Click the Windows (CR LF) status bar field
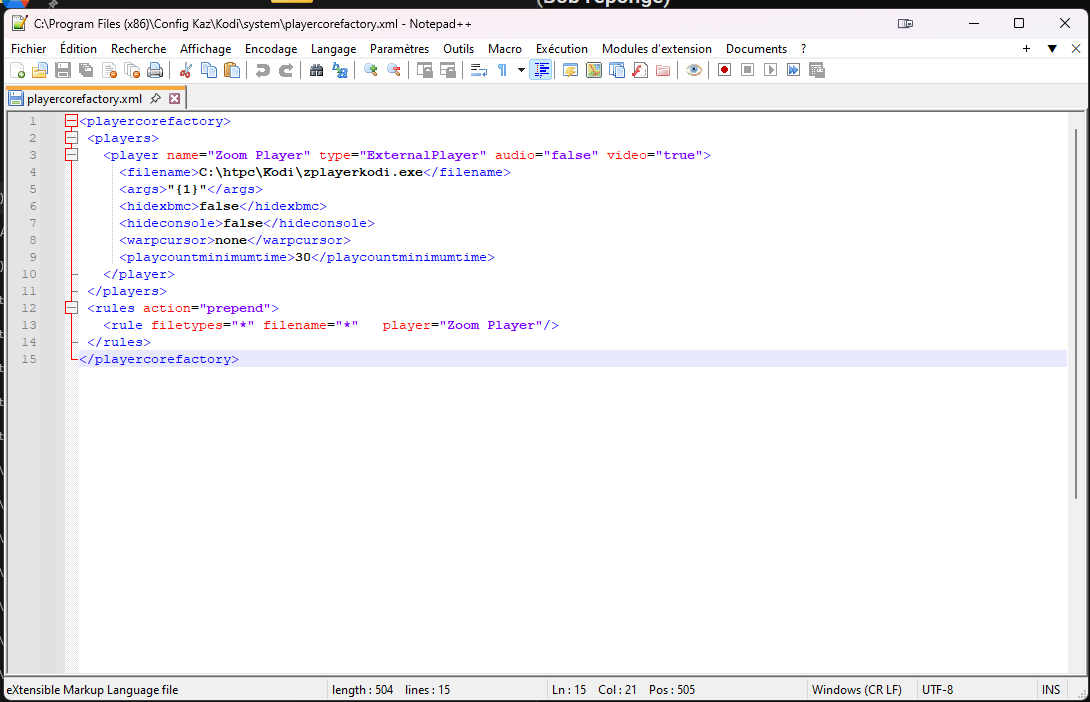 (x=856, y=690)
